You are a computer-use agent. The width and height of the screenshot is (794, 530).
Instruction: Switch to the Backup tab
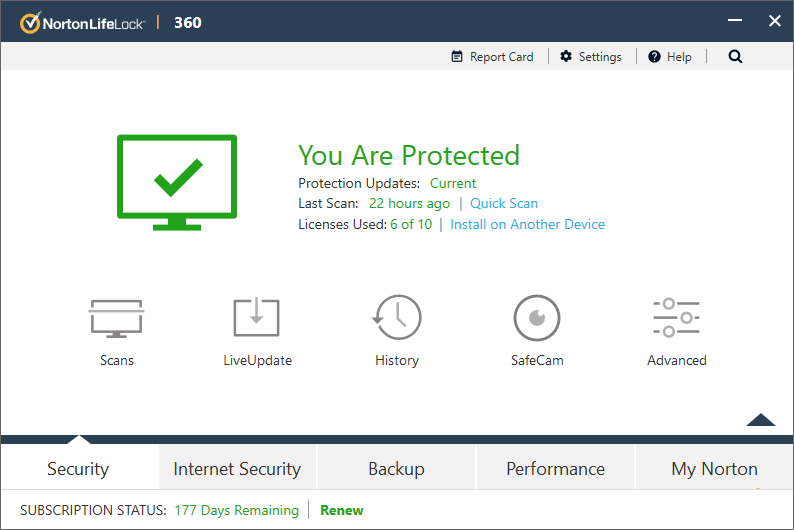396,469
